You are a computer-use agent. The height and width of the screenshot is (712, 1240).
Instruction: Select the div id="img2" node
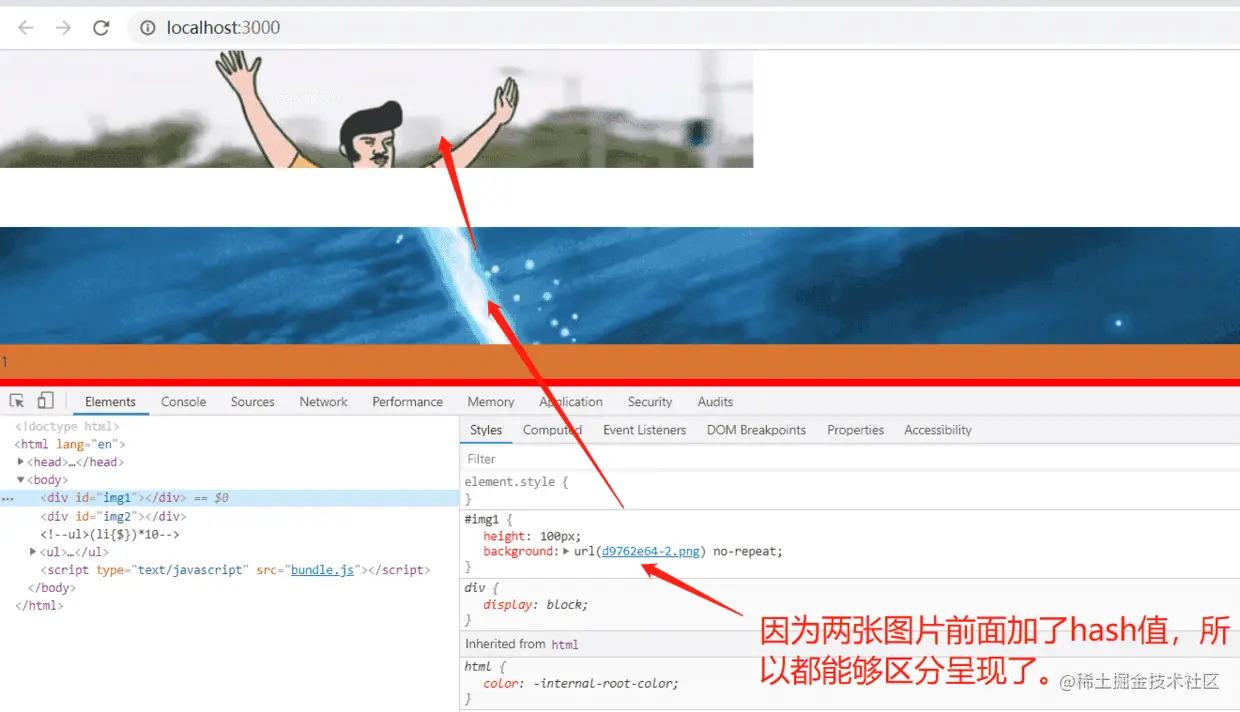click(x=113, y=516)
